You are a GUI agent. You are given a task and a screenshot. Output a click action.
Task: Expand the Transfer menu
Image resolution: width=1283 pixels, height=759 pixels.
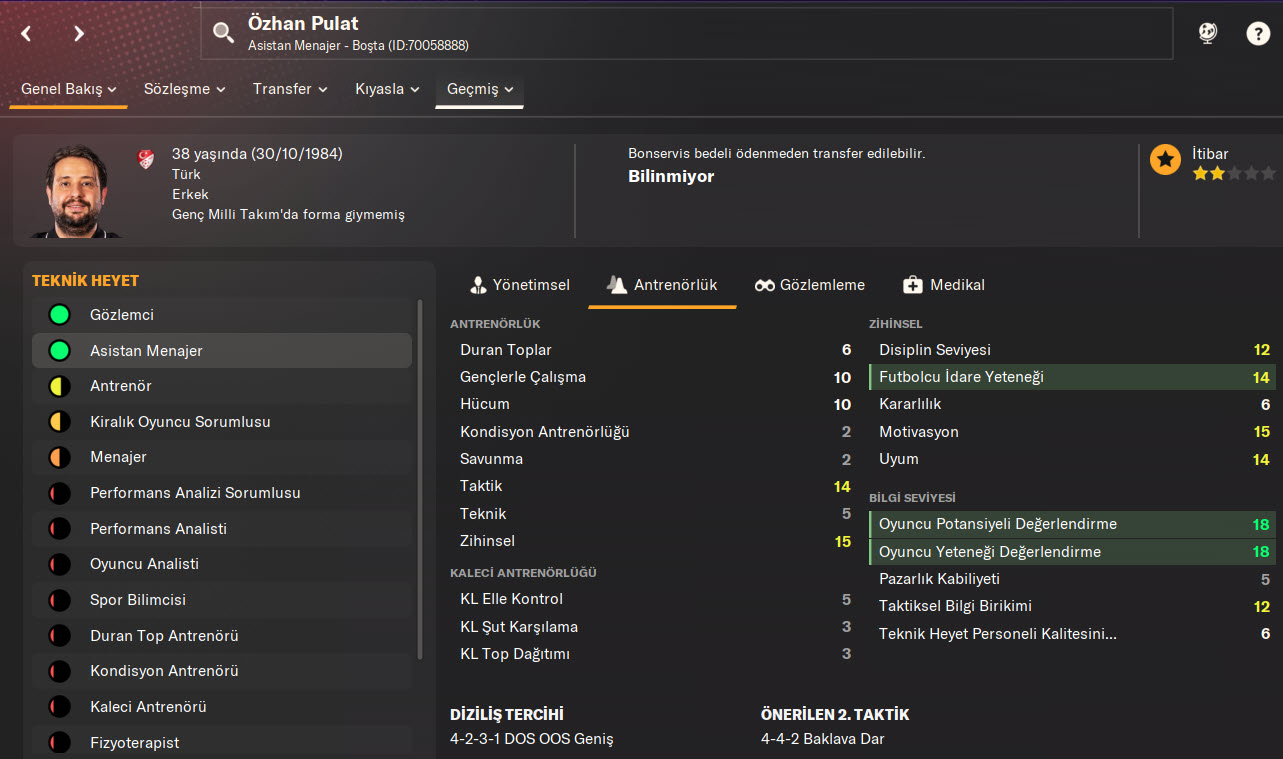(290, 89)
